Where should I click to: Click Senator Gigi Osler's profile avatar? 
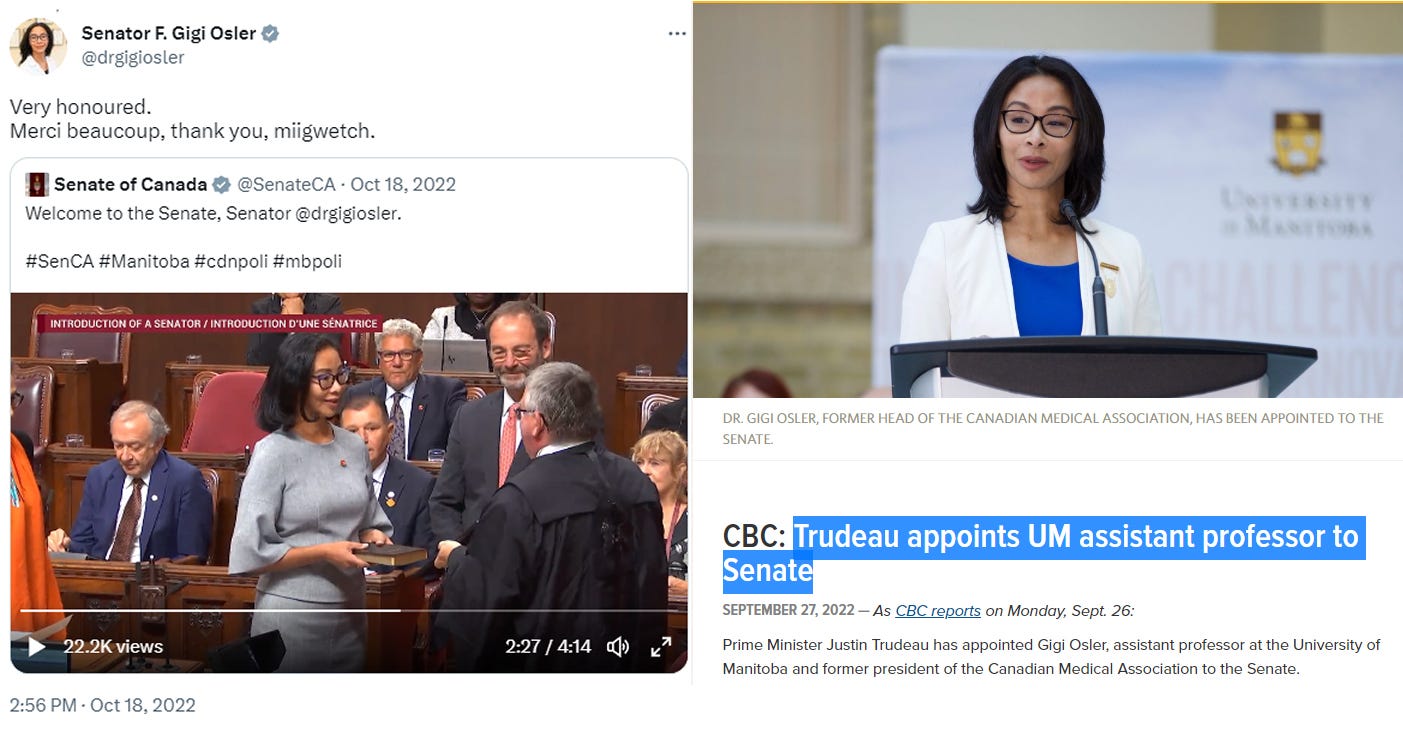point(38,45)
